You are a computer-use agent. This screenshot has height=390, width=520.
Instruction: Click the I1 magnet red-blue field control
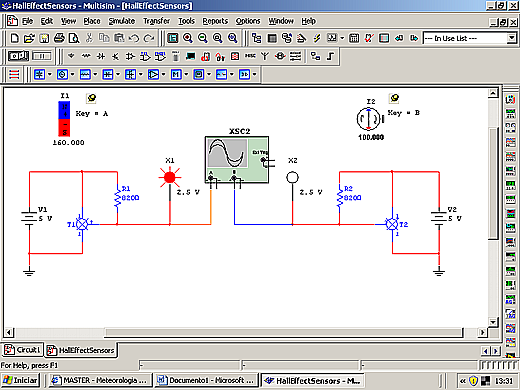pyautogui.click(x=64, y=119)
